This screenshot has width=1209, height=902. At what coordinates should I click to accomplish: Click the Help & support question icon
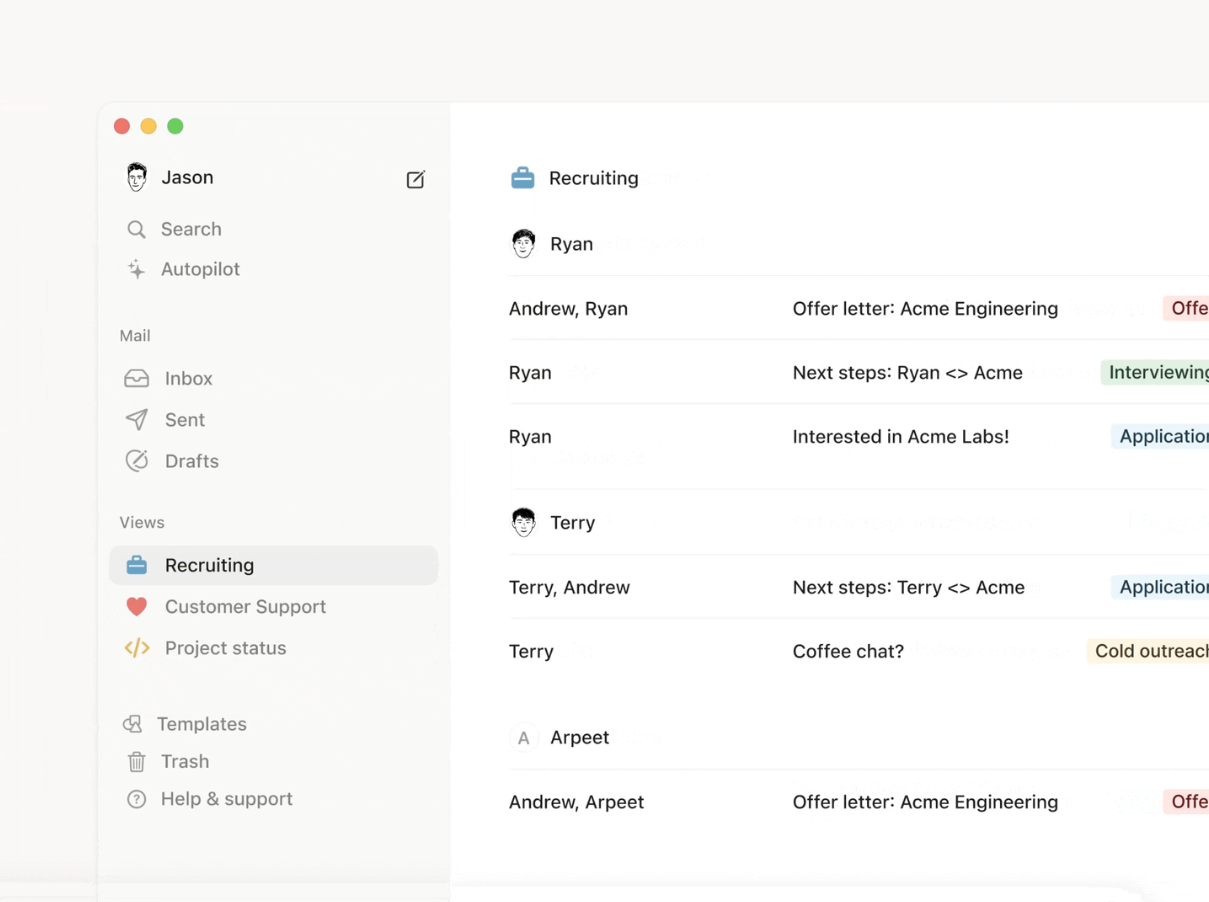click(x=137, y=799)
